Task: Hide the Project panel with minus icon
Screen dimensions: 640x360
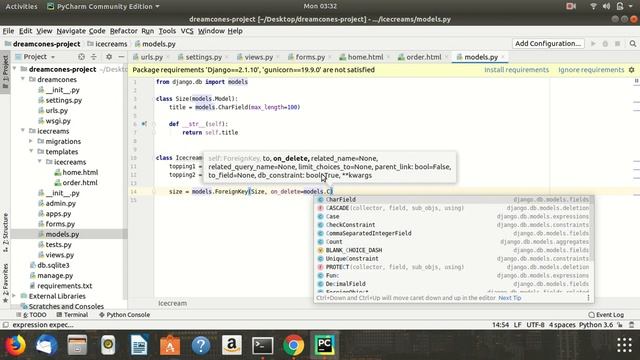Action: (x=121, y=57)
